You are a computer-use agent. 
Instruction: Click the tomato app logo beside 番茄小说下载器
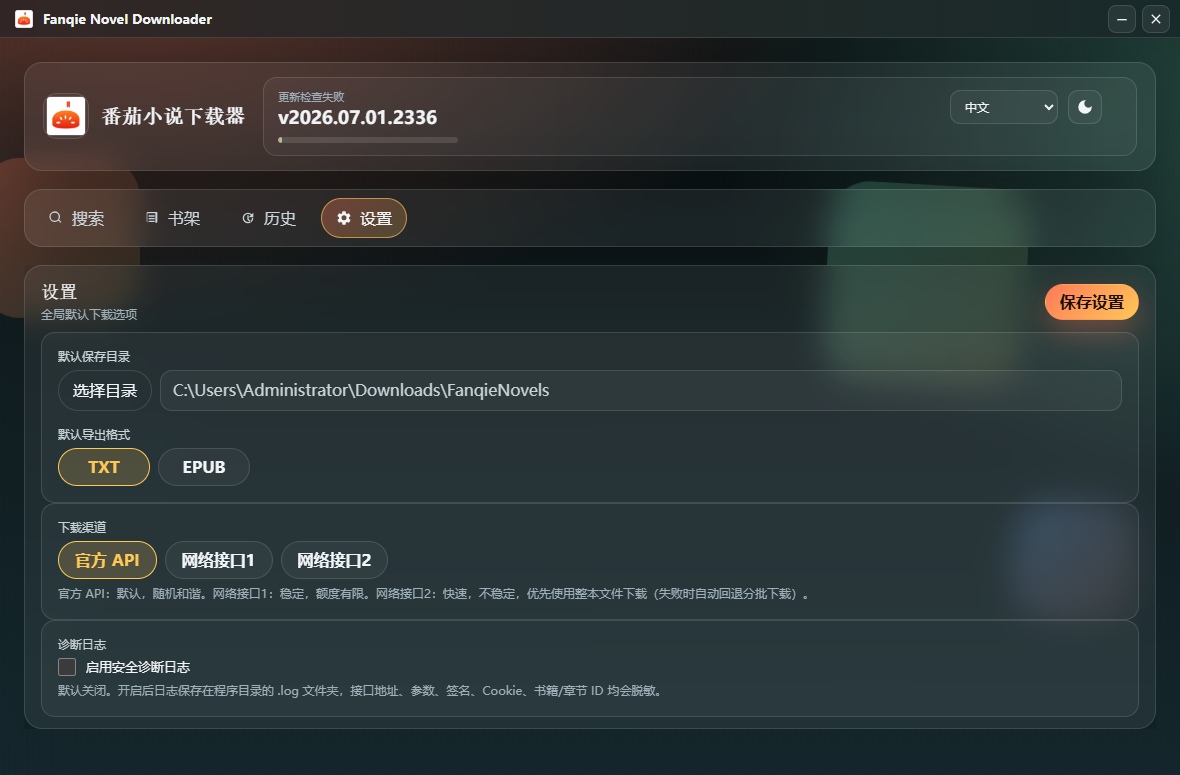click(65, 116)
